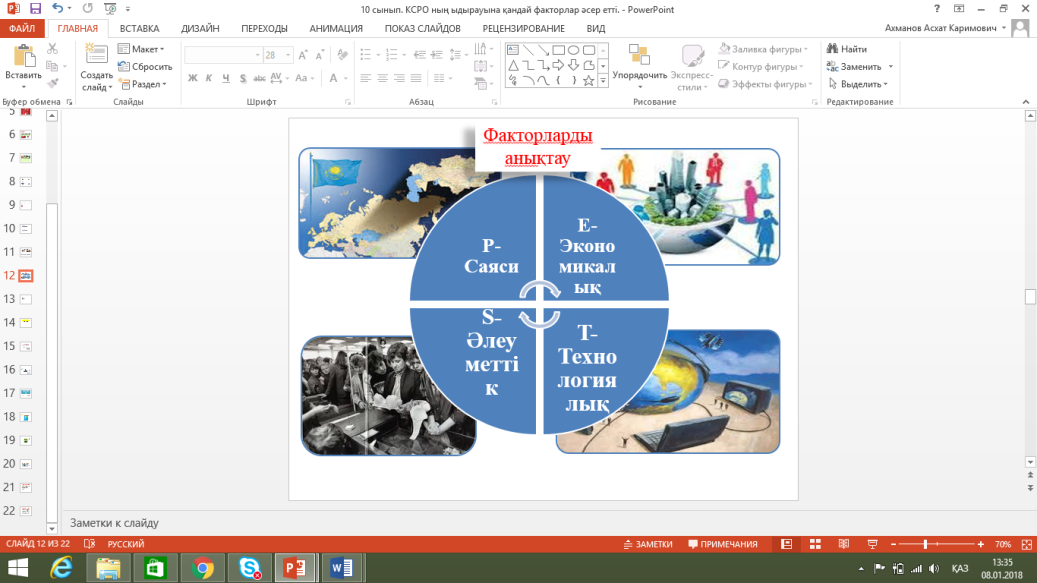Toggle the Notes (Заметки) pane
This screenshot has height=583, width=1037.
647,544
